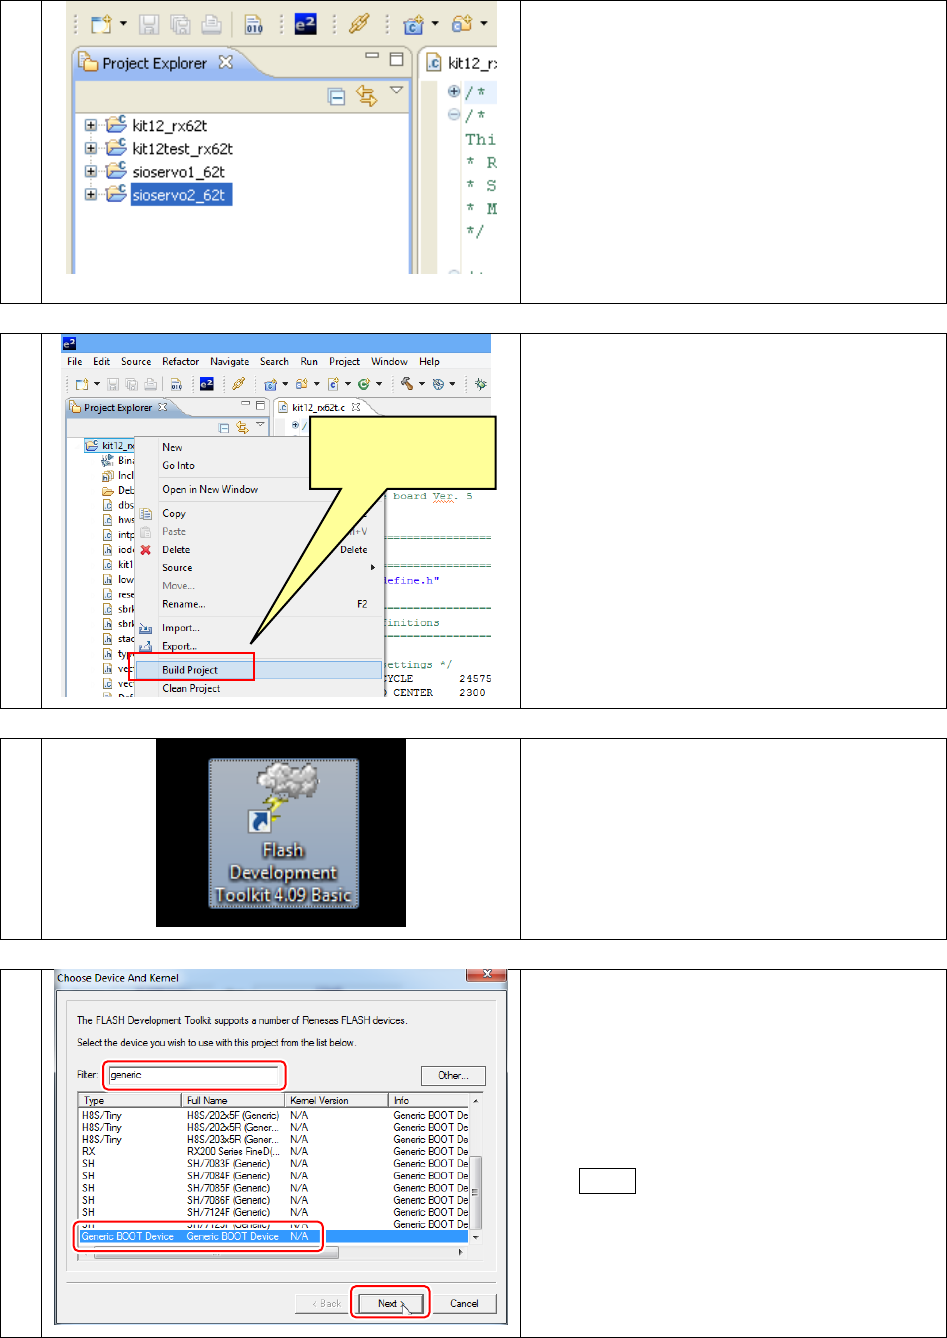The width and height of the screenshot is (947, 1338).
Task: Toggle Link with Editor in the enlarged Project Explorer
Action: [x=366, y=96]
